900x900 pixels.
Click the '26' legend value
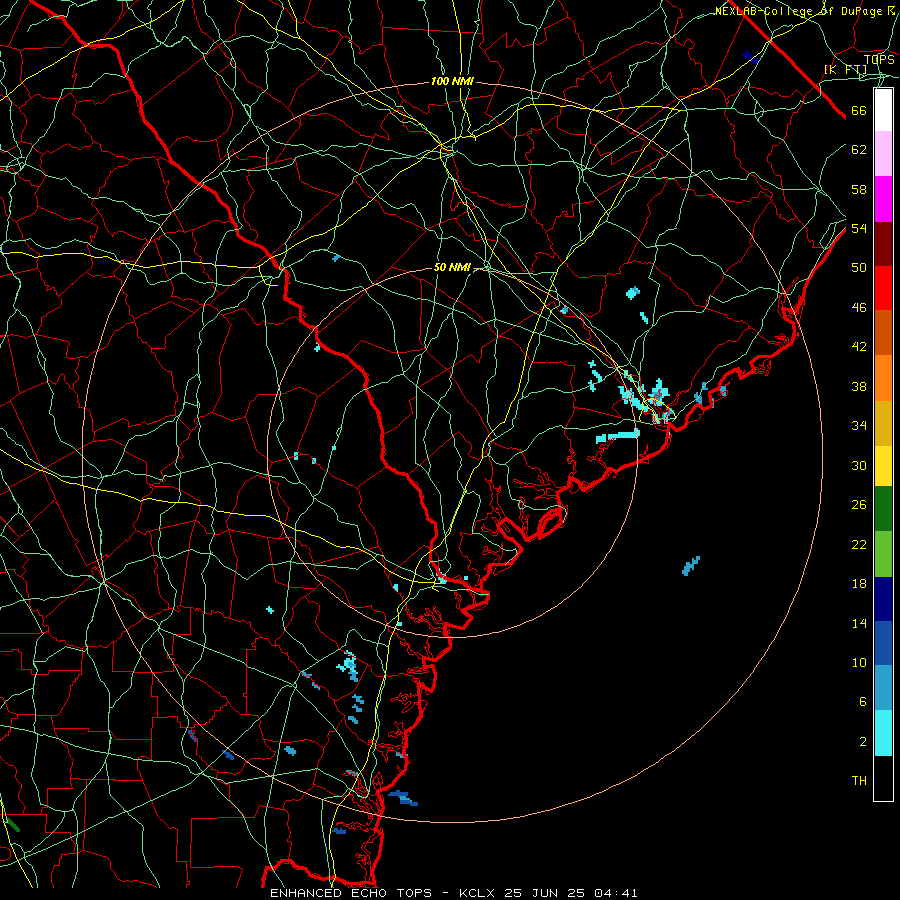859,505
